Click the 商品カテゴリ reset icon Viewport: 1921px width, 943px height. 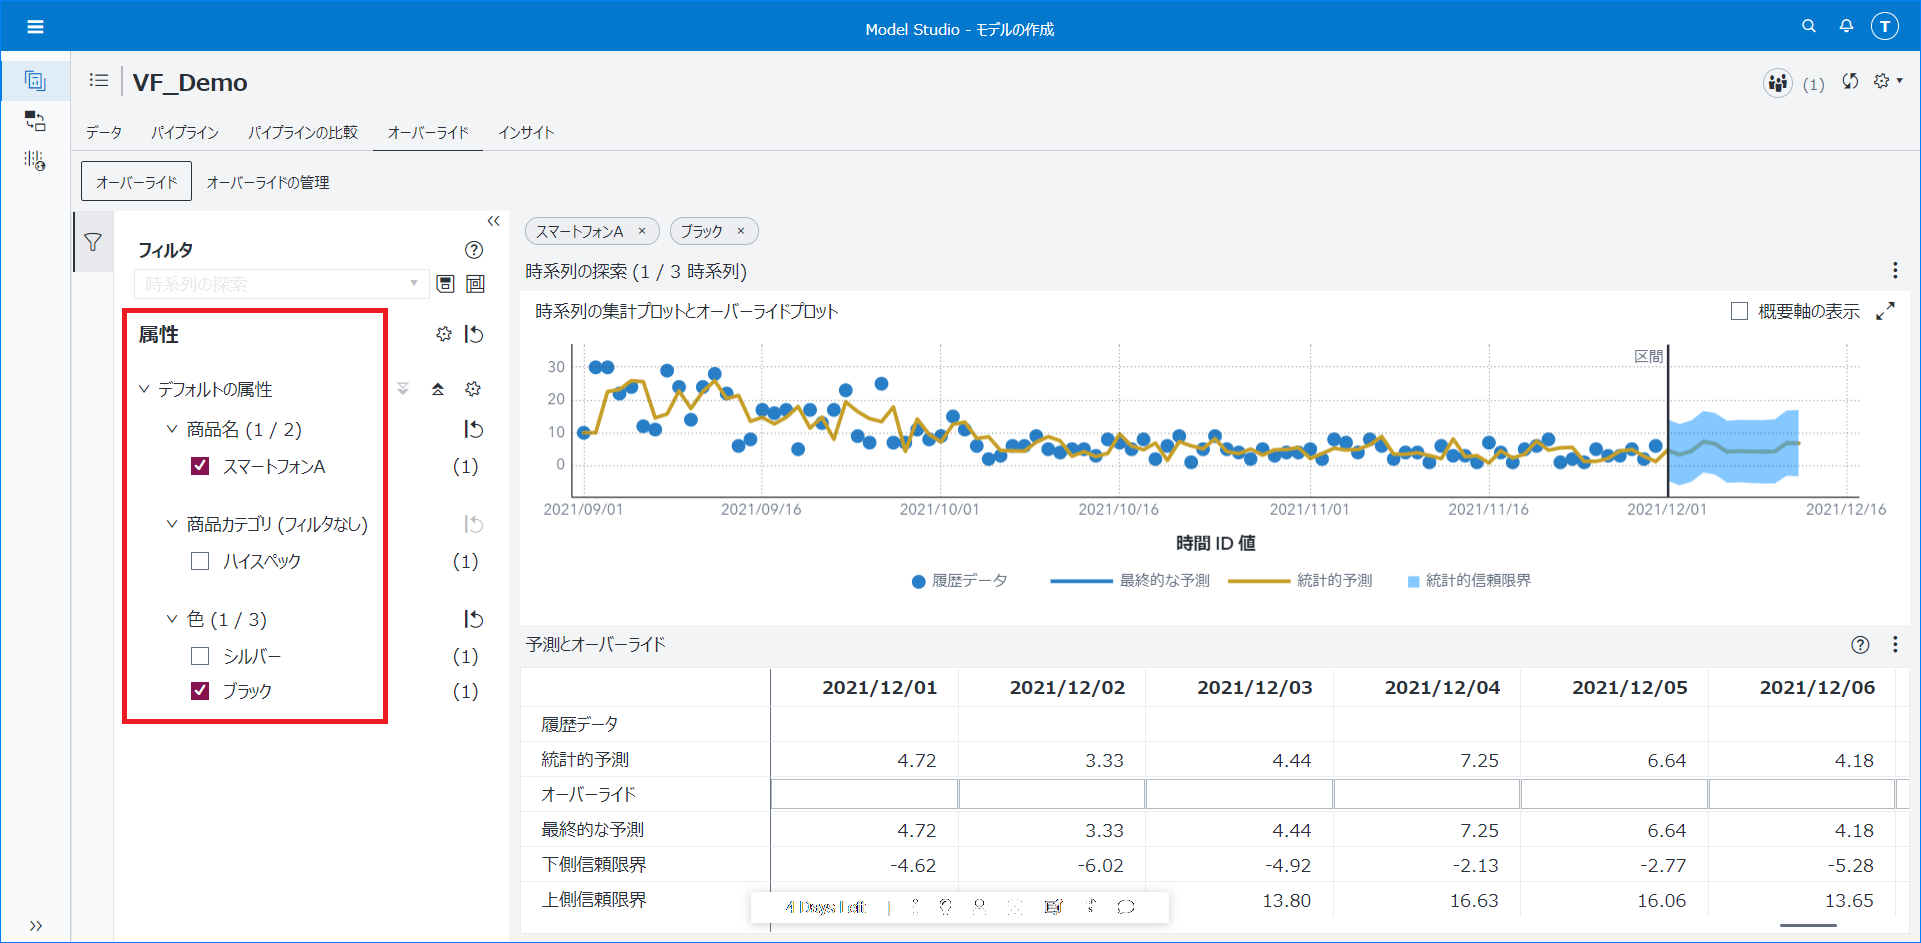(474, 524)
